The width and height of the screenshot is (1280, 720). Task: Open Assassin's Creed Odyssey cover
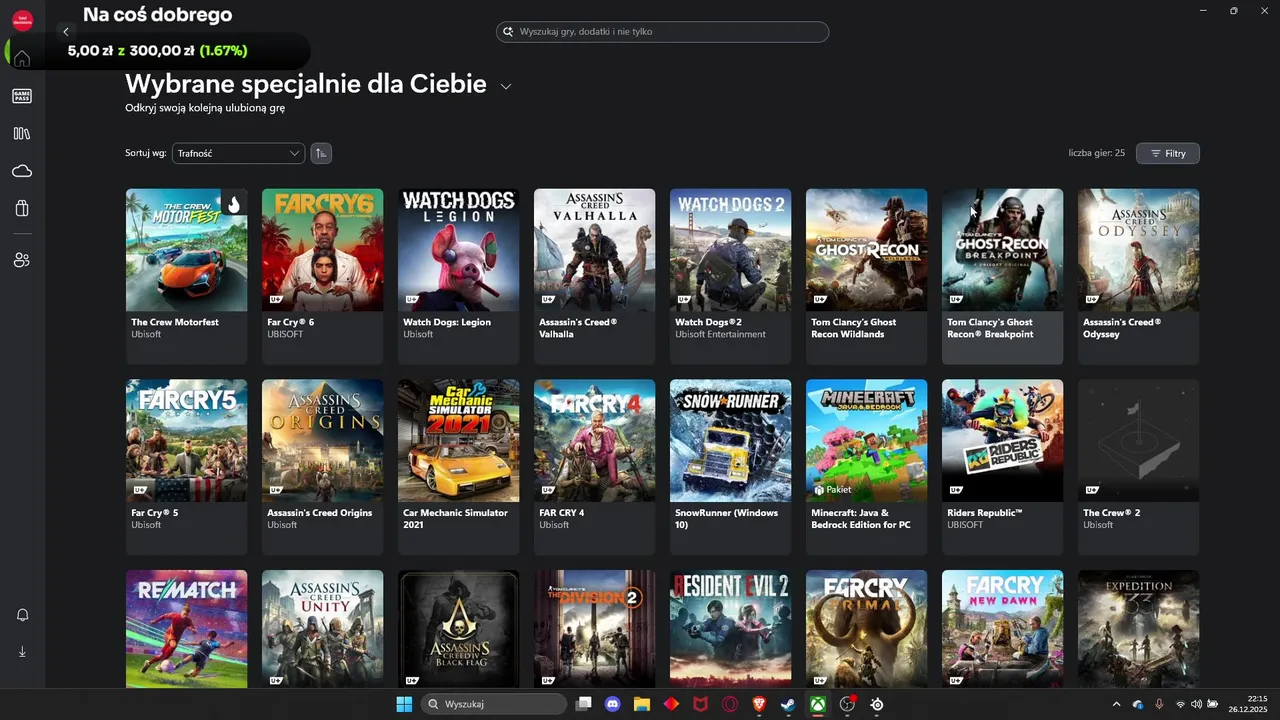pyautogui.click(x=1138, y=250)
